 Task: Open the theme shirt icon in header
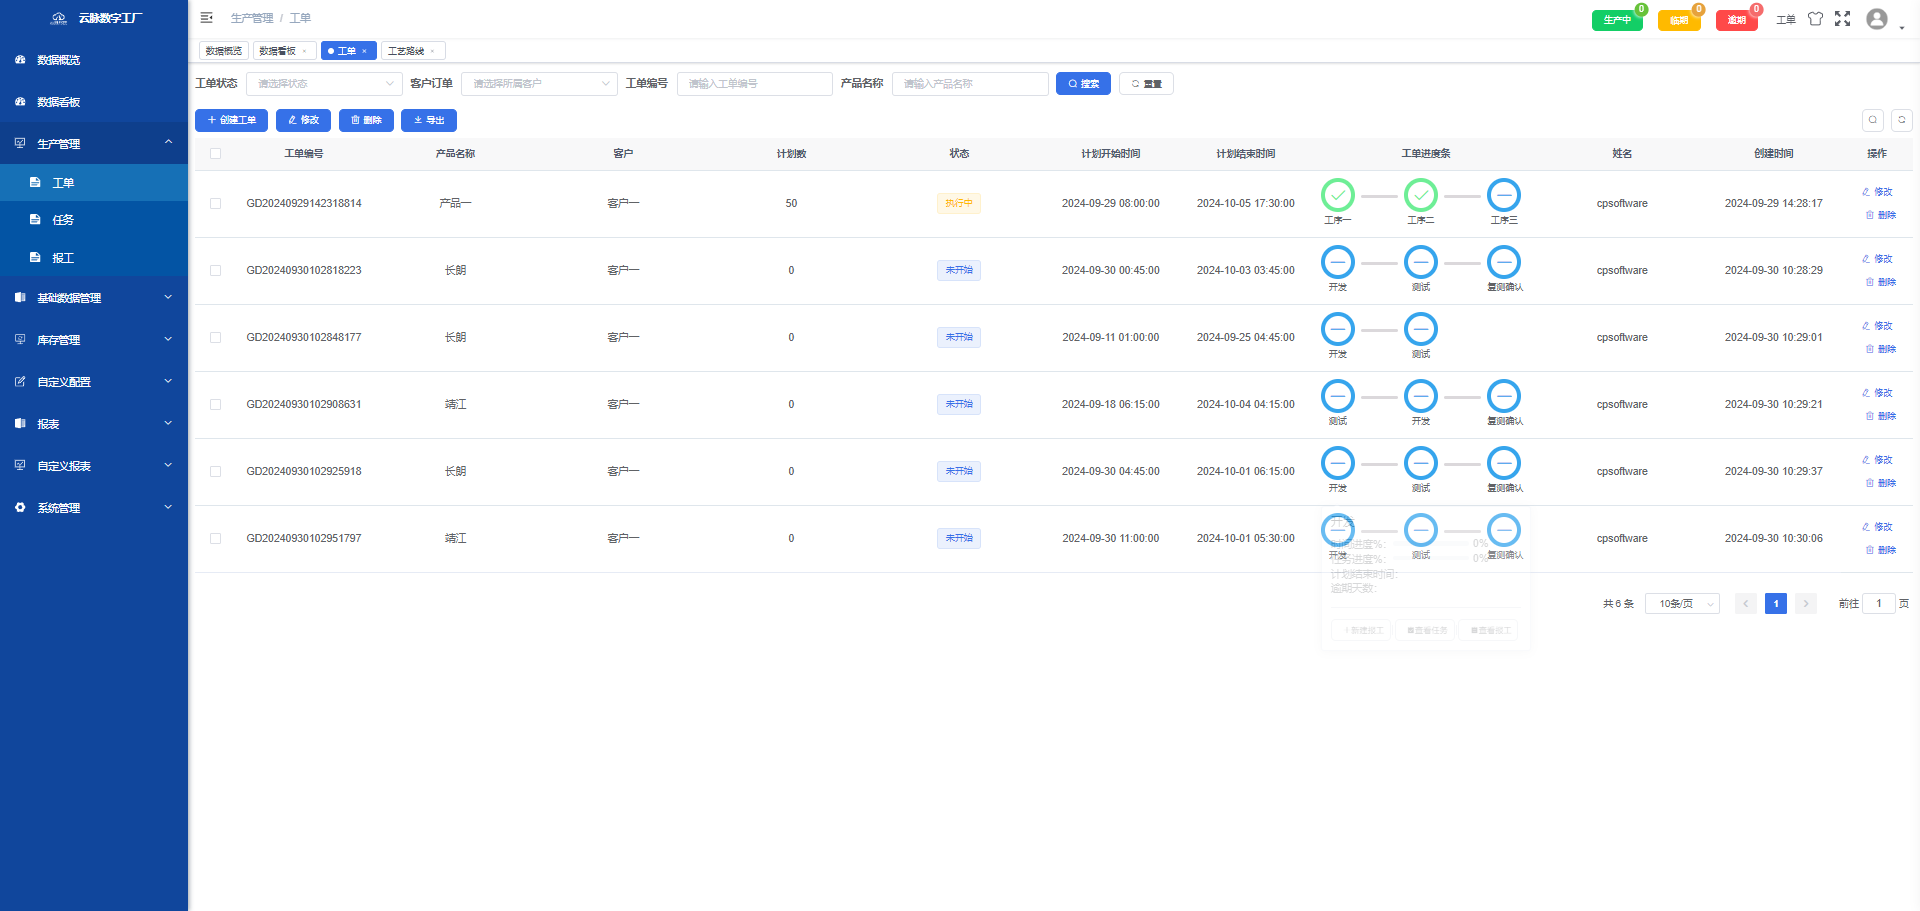(x=1815, y=19)
